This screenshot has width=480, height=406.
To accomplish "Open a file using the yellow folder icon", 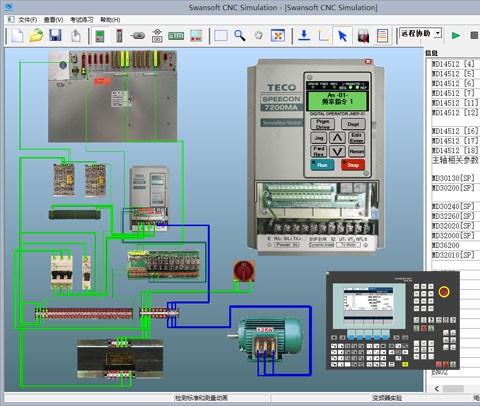I will pos(36,35).
